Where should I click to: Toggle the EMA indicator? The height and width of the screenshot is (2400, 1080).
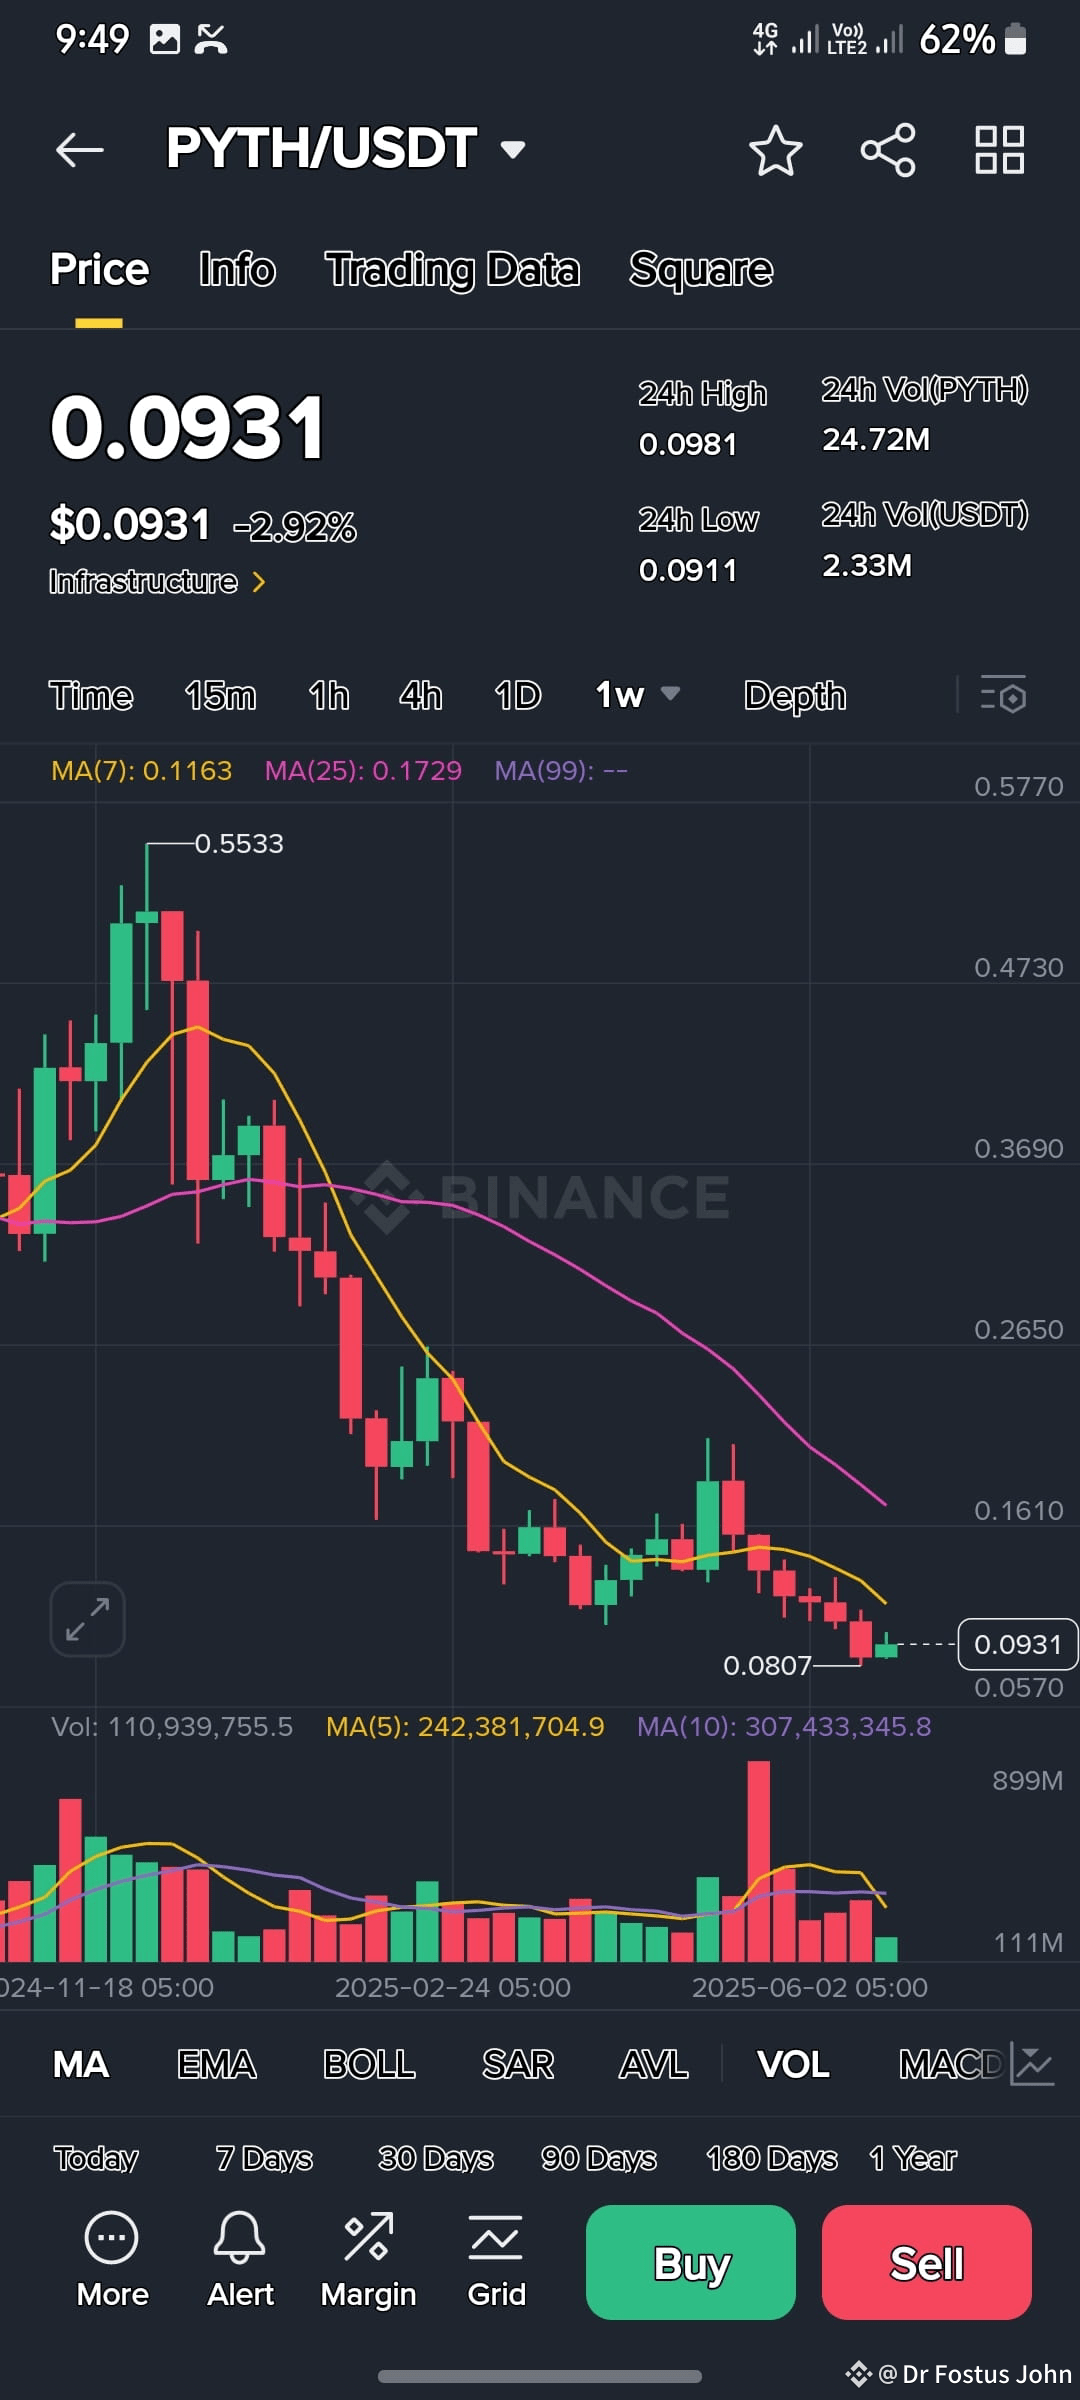pyautogui.click(x=217, y=2064)
